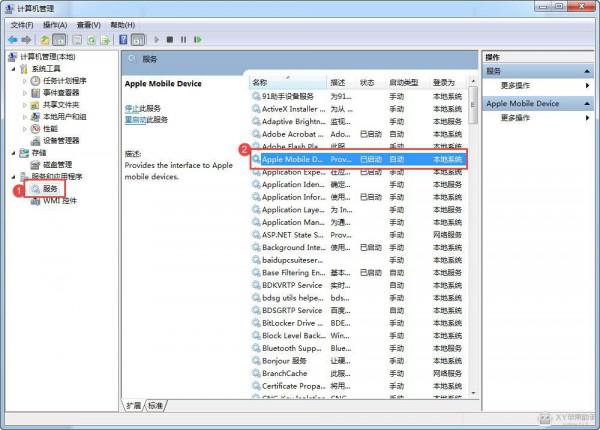Click the 停止 service link
Viewport: 600px width, 430px height.
132,107
